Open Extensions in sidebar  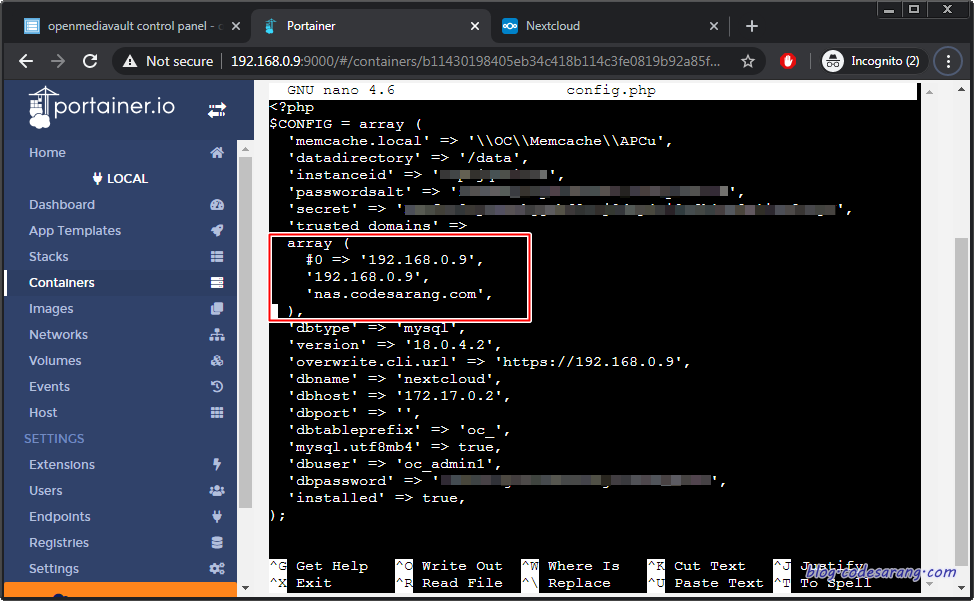[62, 464]
